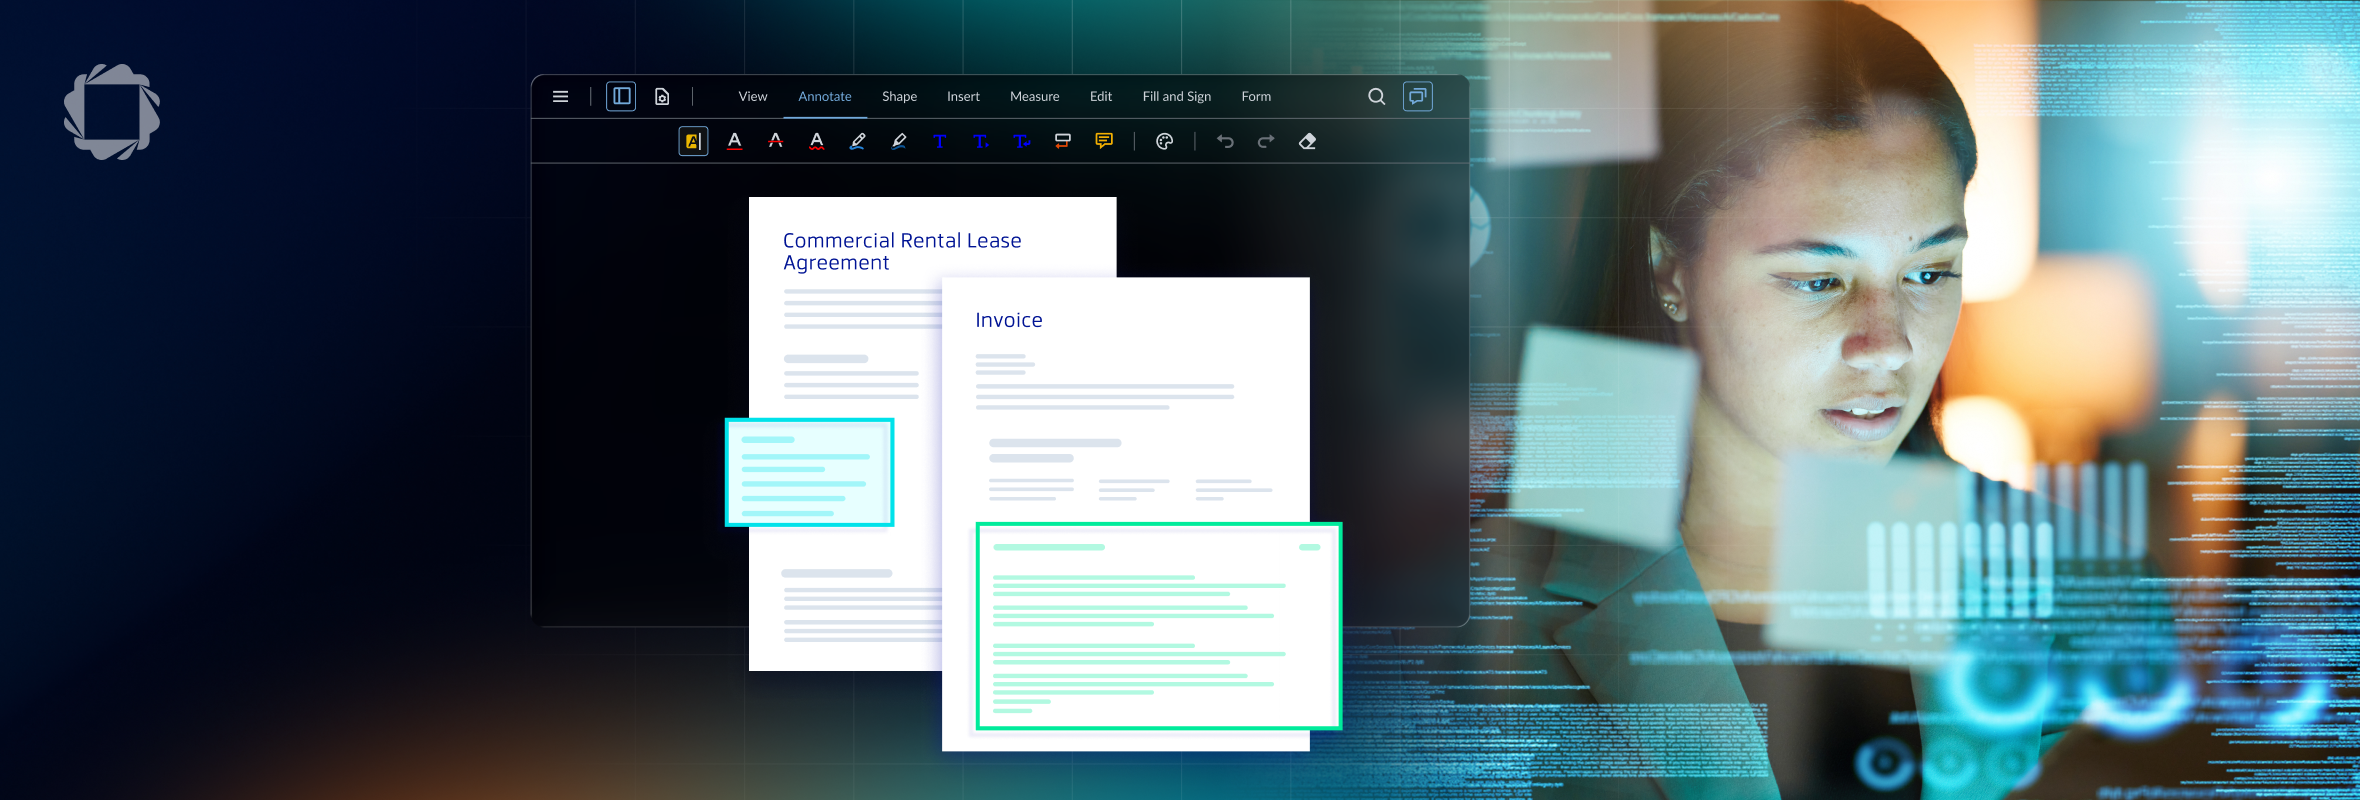The width and height of the screenshot is (2360, 800).
Task: Switch to the View tab
Action: coord(753,97)
